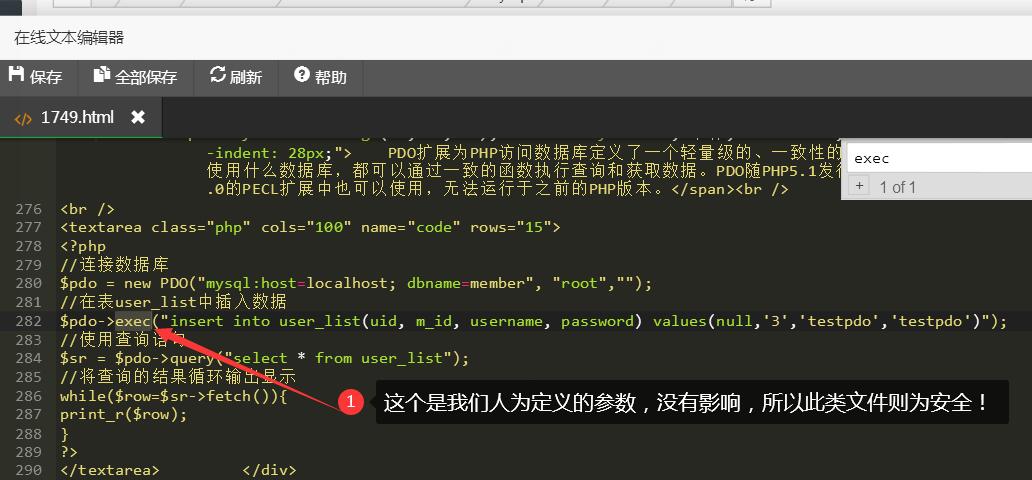Screen dimensions: 1032x480
Task: Close the 1749.html tab
Action: [138, 118]
